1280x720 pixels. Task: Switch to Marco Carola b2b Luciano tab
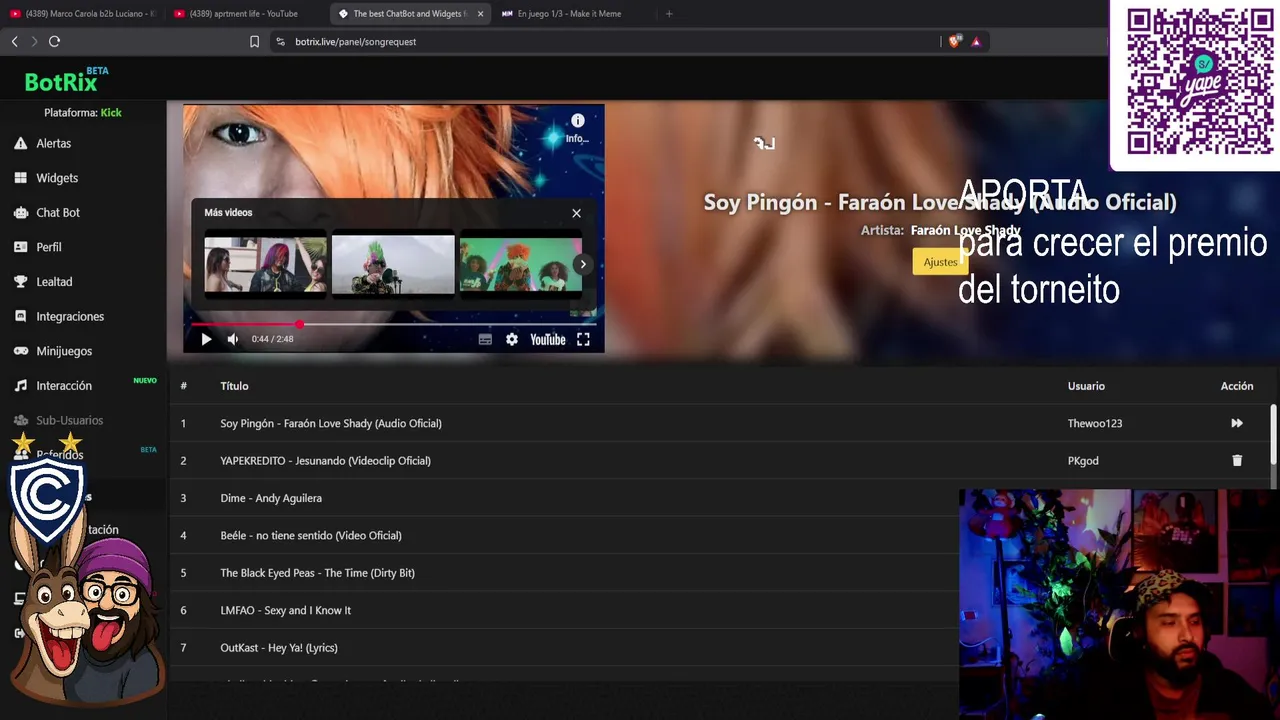click(83, 14)
